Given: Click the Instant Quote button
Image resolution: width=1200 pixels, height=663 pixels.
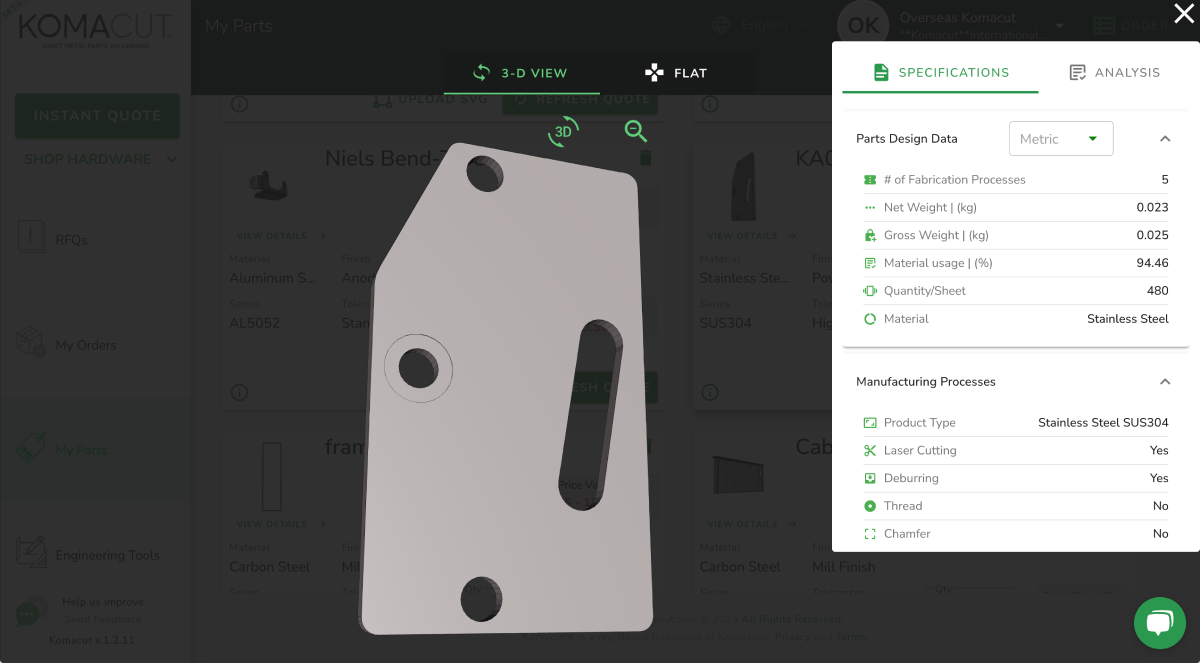Looking at the screenshot, I should (96, 116).
